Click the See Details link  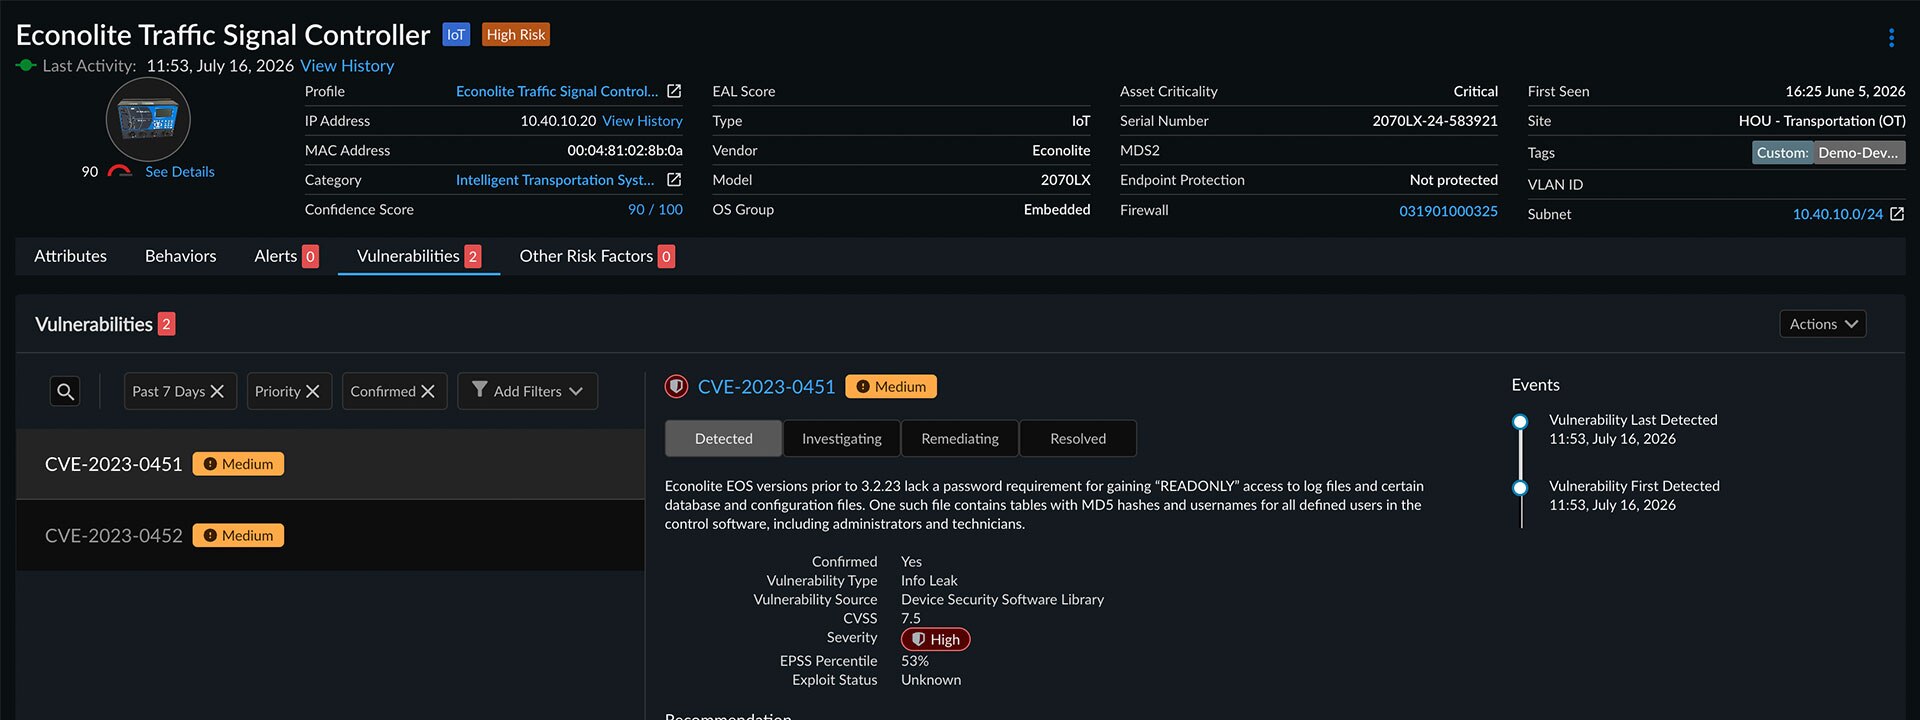coord(180,172)
